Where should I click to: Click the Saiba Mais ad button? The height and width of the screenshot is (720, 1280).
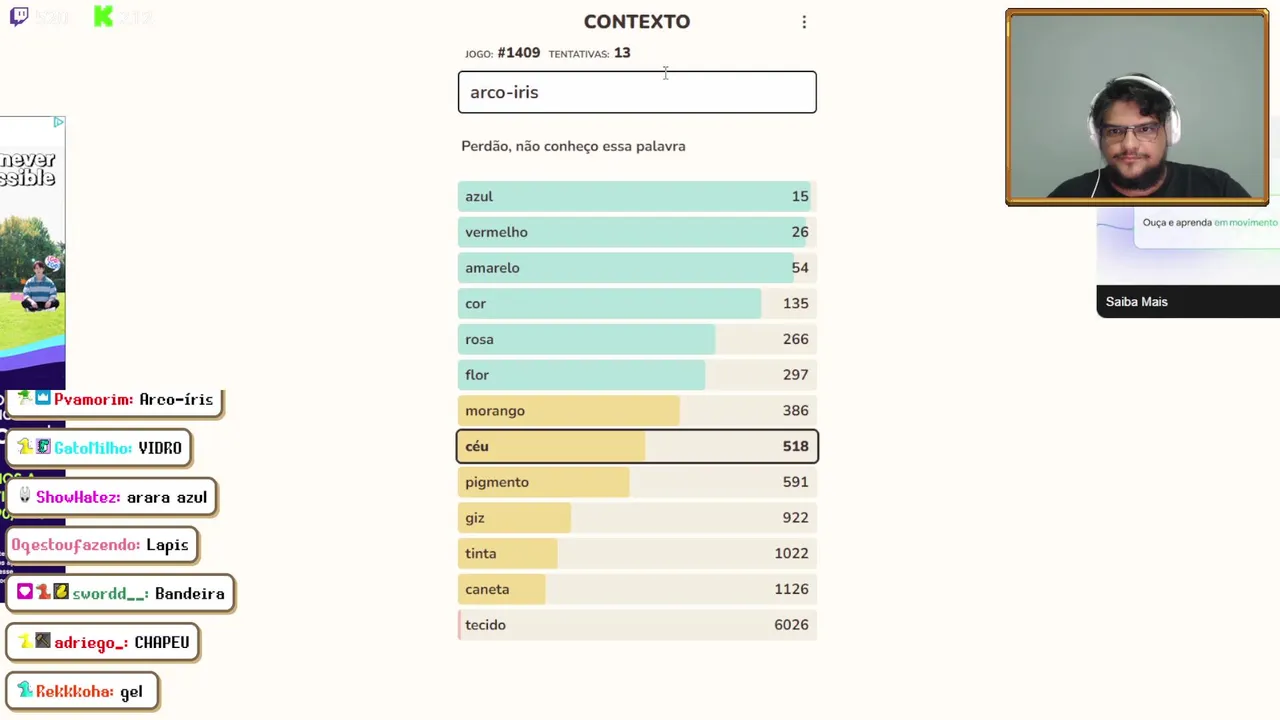[1137, 302]
